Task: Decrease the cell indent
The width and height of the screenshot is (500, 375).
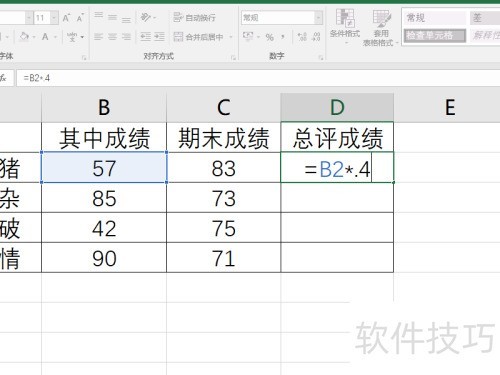Action: [x=146, y=37]
